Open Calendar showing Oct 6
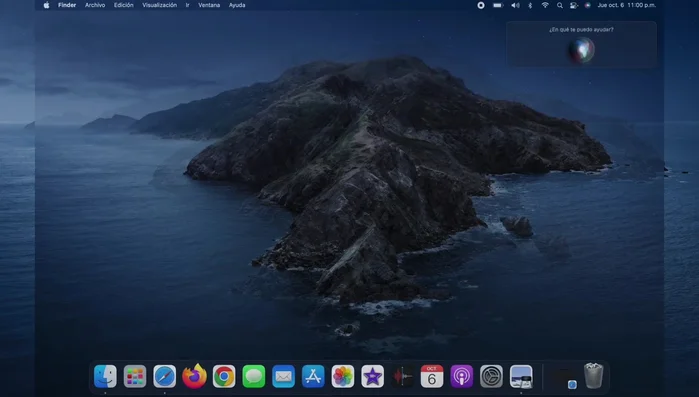Image resolution: width=699 pixels, height=397 pixels. click(432, 377)
